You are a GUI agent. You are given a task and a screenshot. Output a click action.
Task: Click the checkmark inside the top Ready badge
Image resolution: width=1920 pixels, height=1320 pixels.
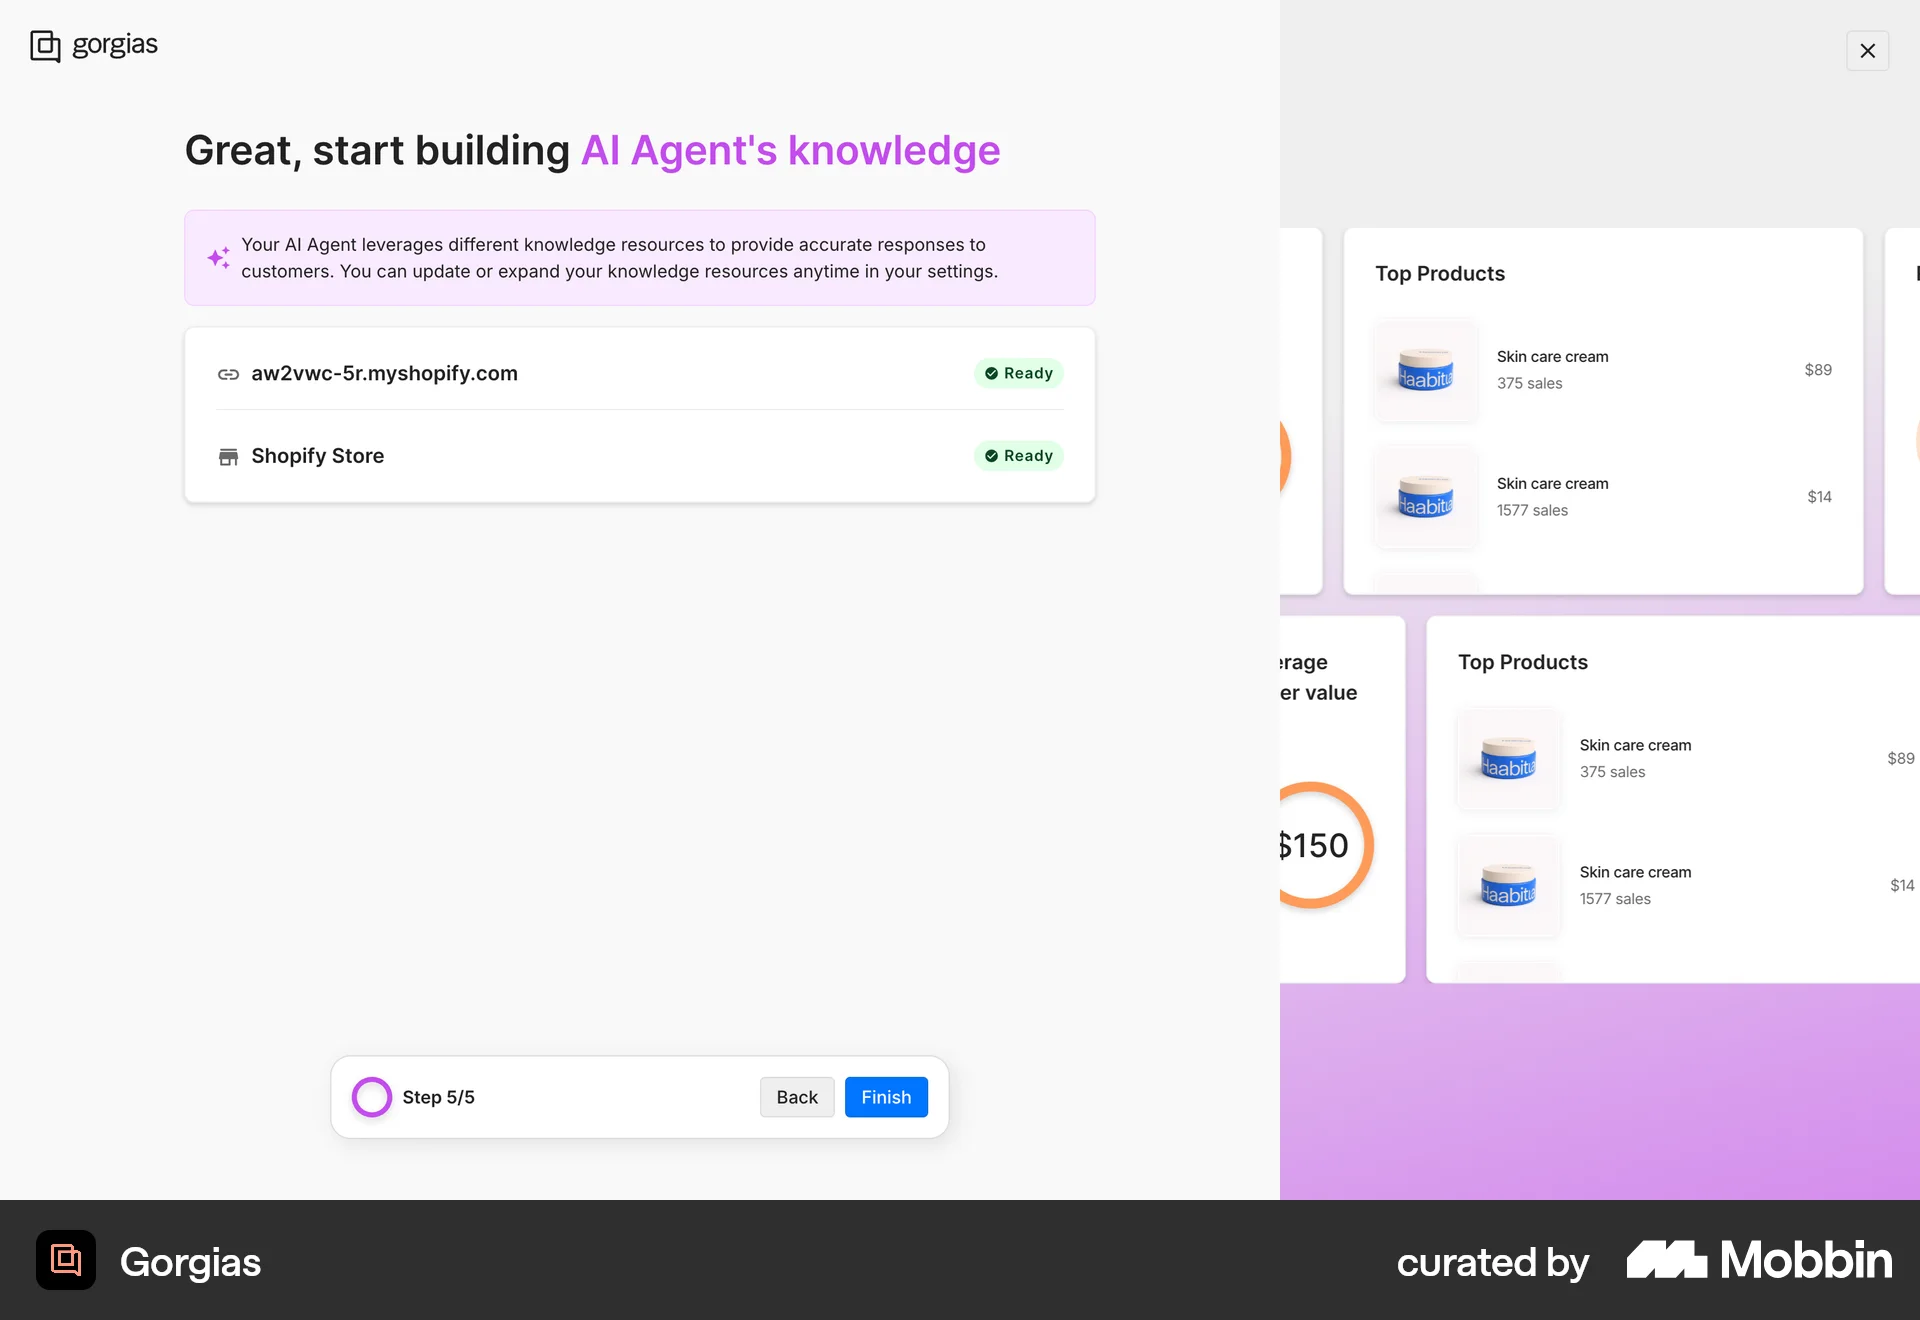coord(991,373)
